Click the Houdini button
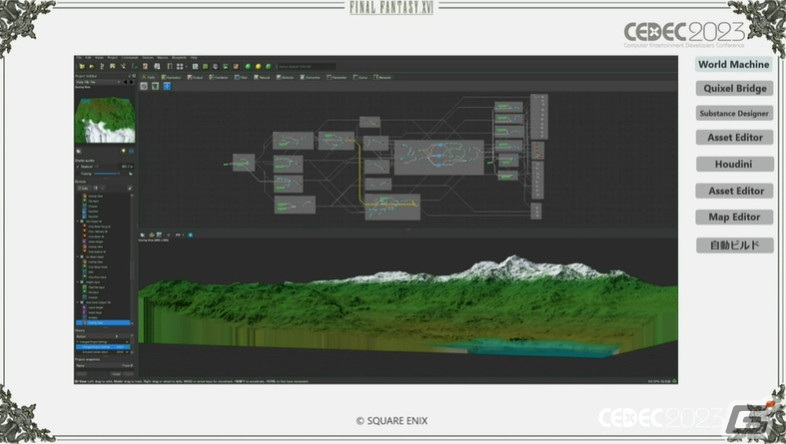 coord(734,164)
